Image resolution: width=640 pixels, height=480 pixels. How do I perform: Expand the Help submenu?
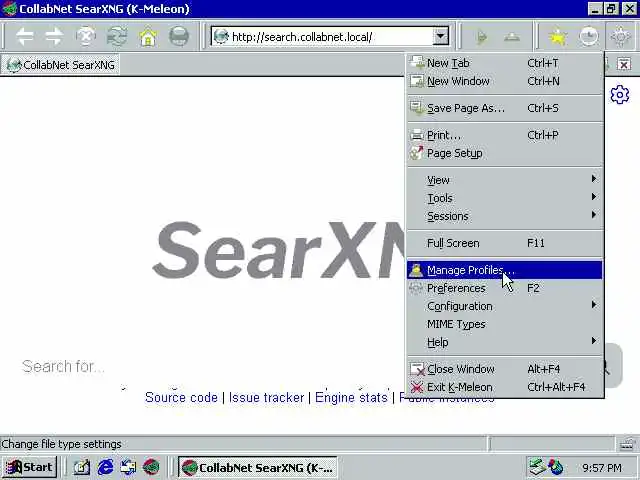coord(505,342)
